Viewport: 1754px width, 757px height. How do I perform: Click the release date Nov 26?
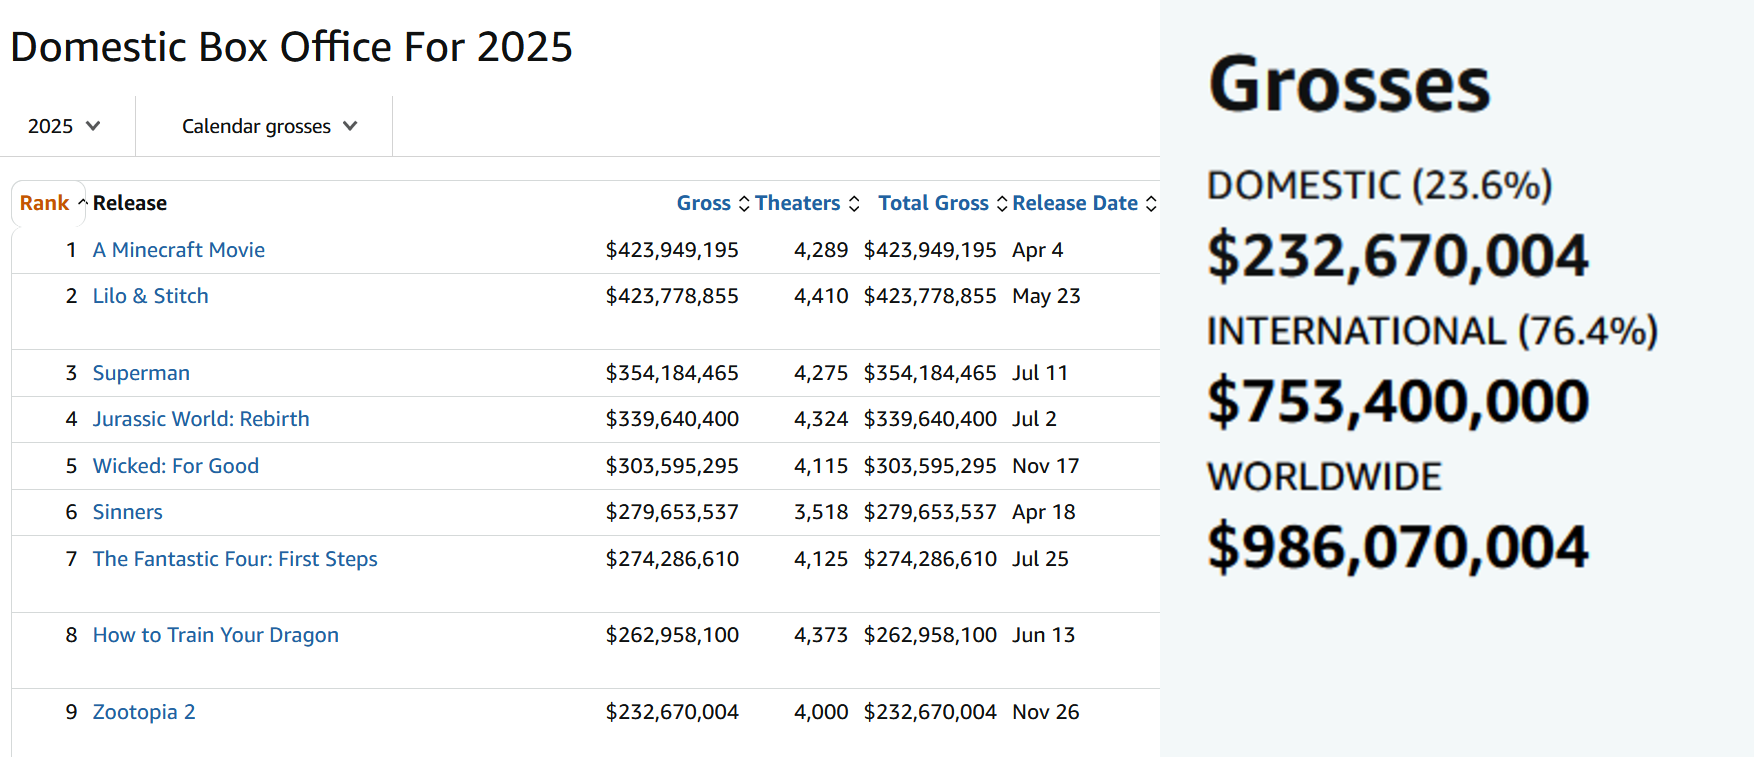[1046, 712]
